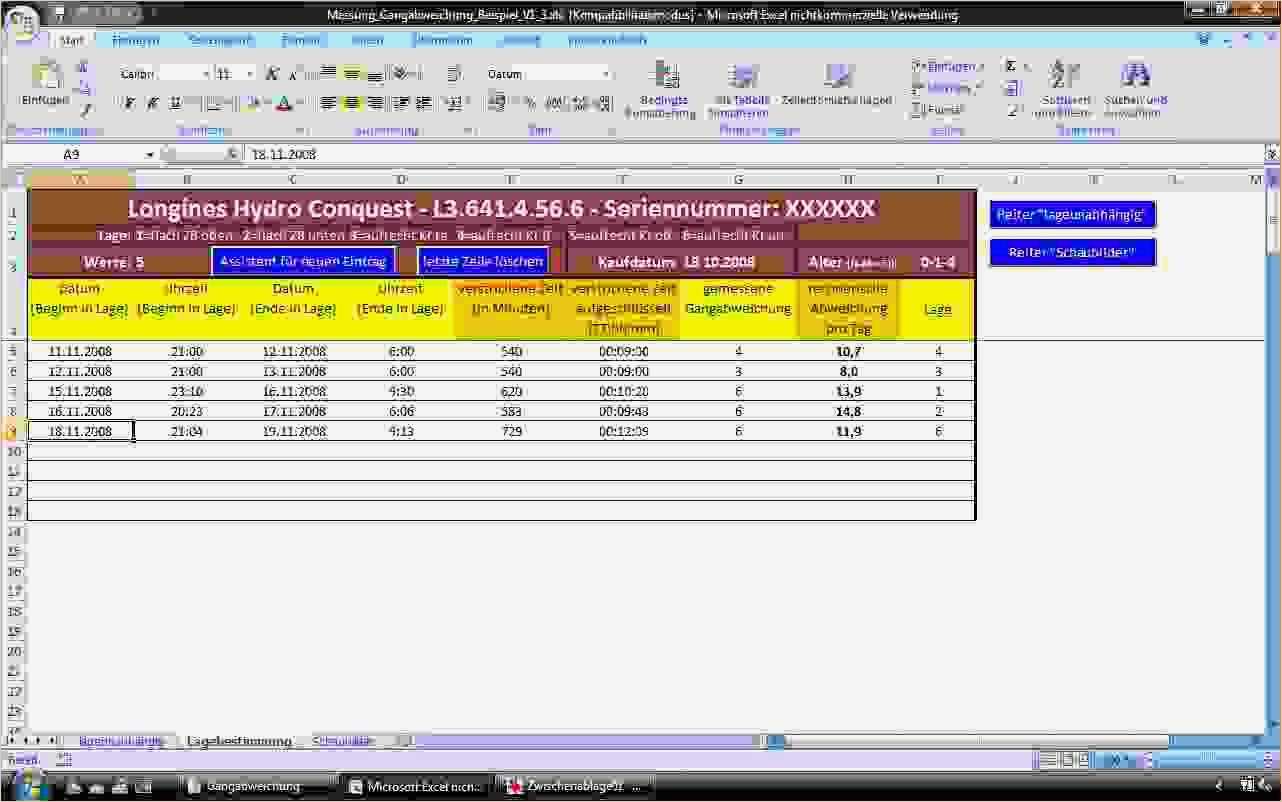Switch to the Schaubilder sheet tab
This screenshot has width=1282, height=802.
click(x=343, y=741)
